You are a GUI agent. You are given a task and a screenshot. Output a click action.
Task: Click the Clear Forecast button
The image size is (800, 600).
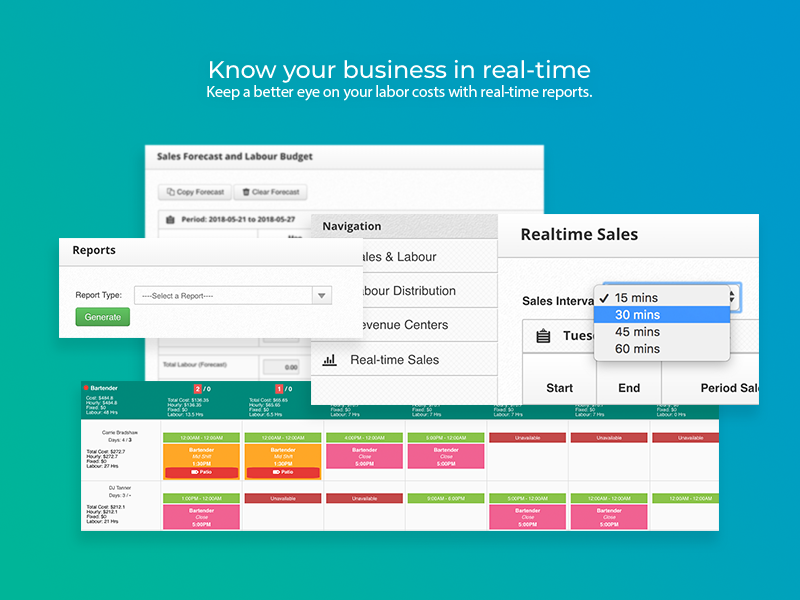click(x=270, y=192)
